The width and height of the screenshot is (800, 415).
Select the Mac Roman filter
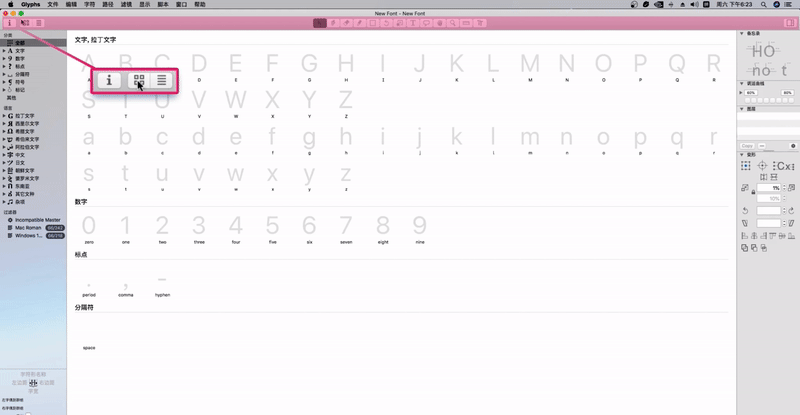tap(30, 227)
